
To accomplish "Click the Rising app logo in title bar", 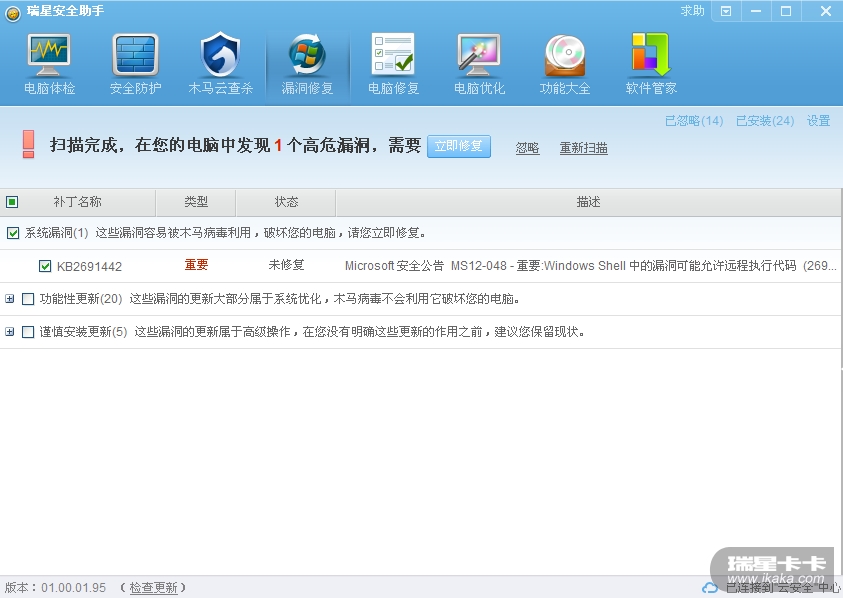I will pyautogui.click(x=12, y=13).
